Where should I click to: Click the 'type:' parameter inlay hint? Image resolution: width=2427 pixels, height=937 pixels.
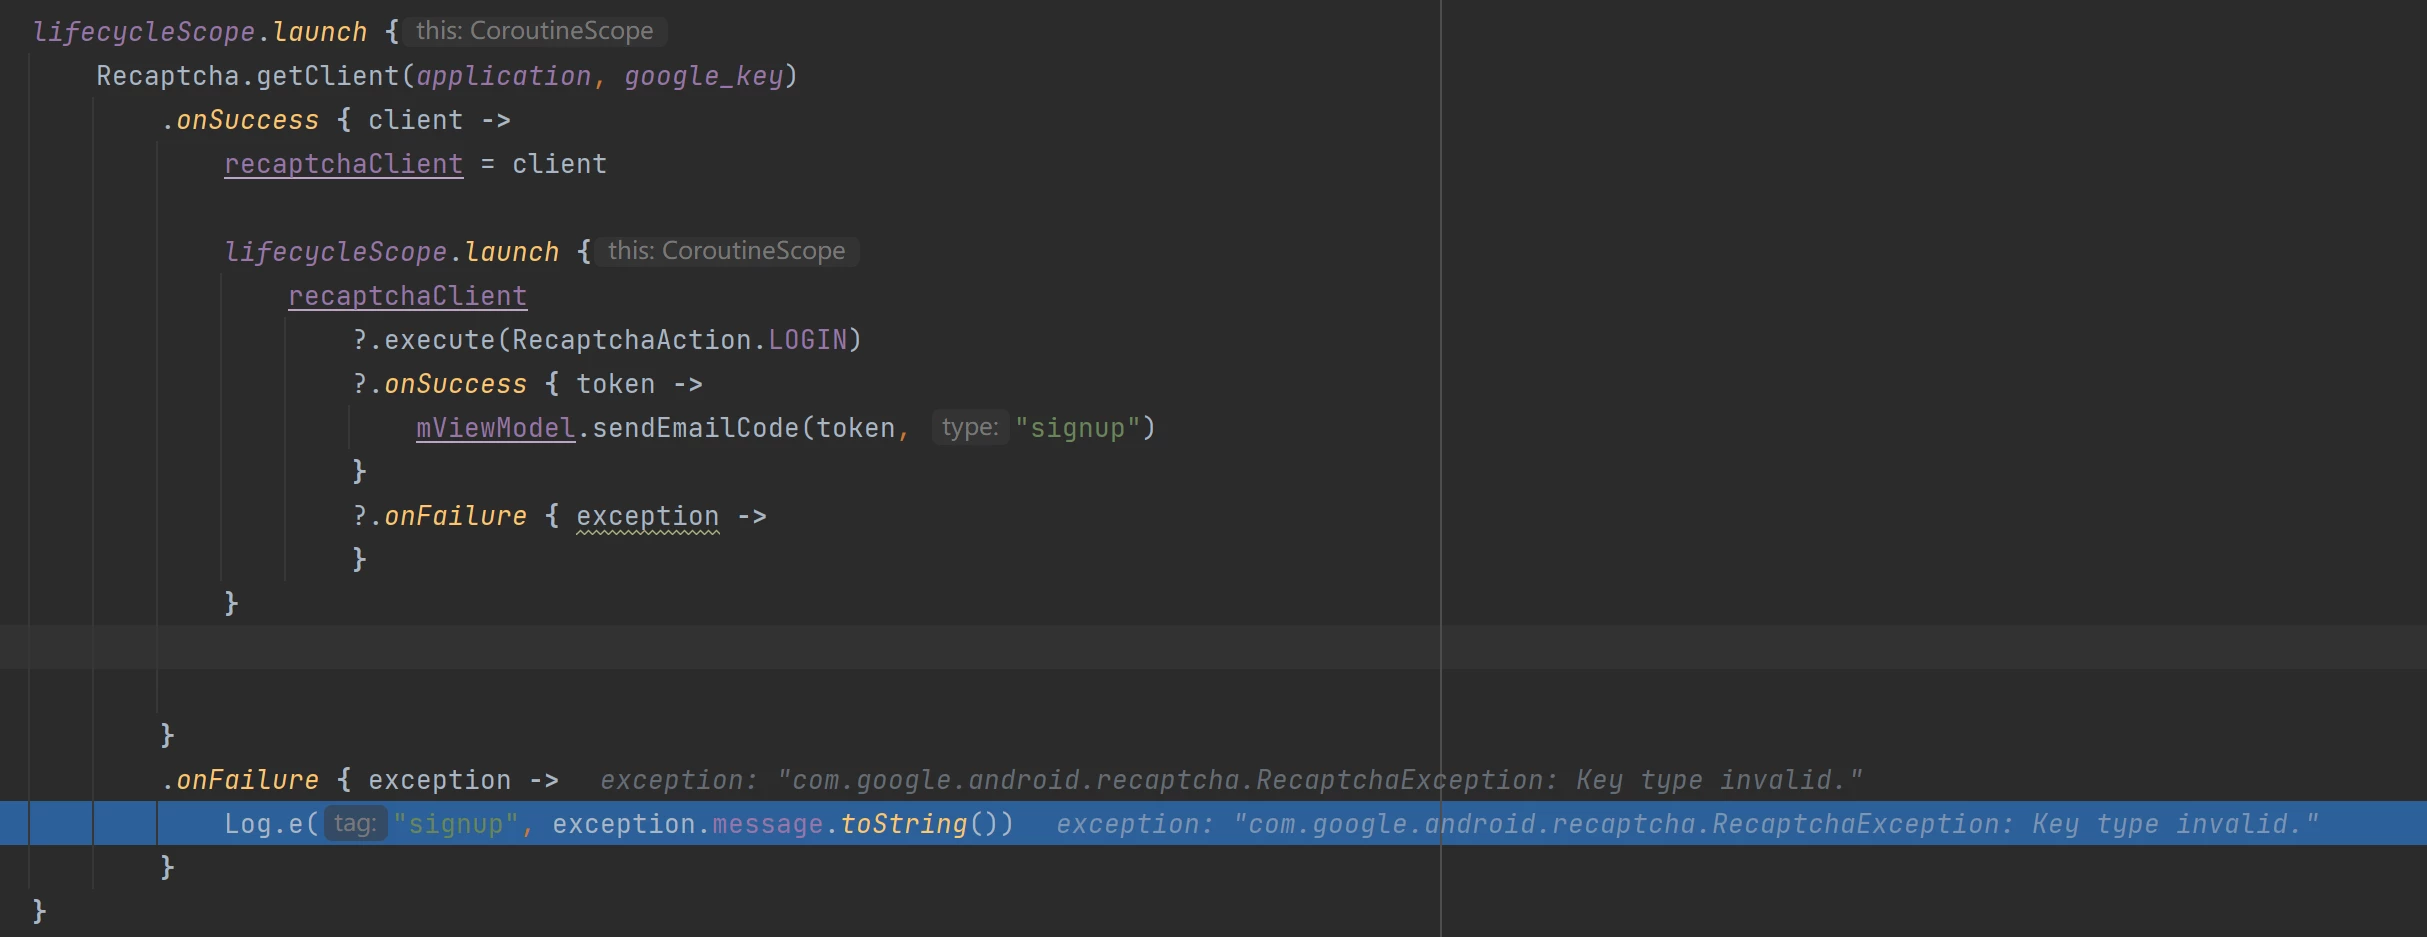(x=970, y=428)
